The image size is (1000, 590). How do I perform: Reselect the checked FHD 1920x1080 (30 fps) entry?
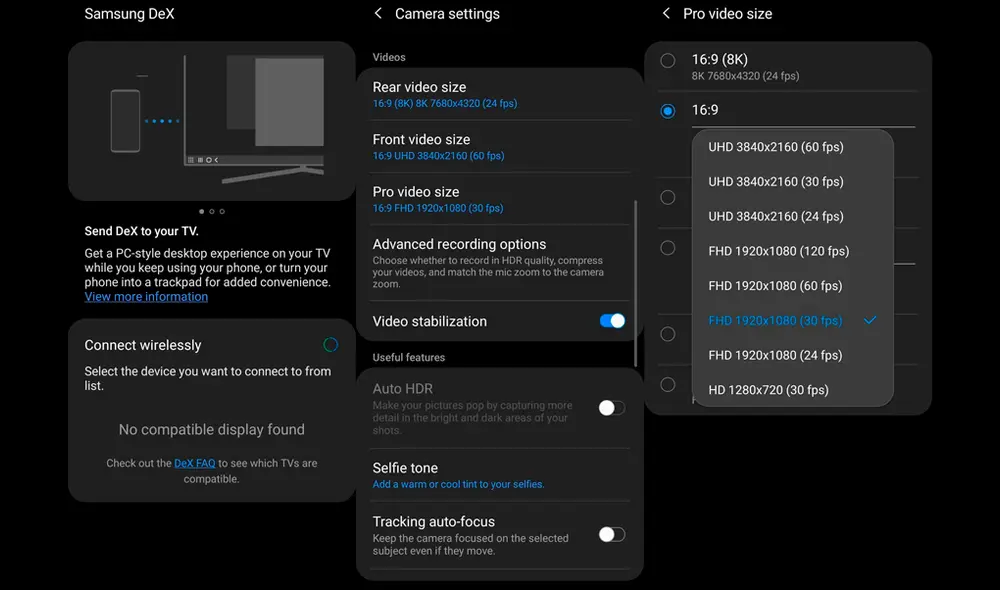point(775,320)
